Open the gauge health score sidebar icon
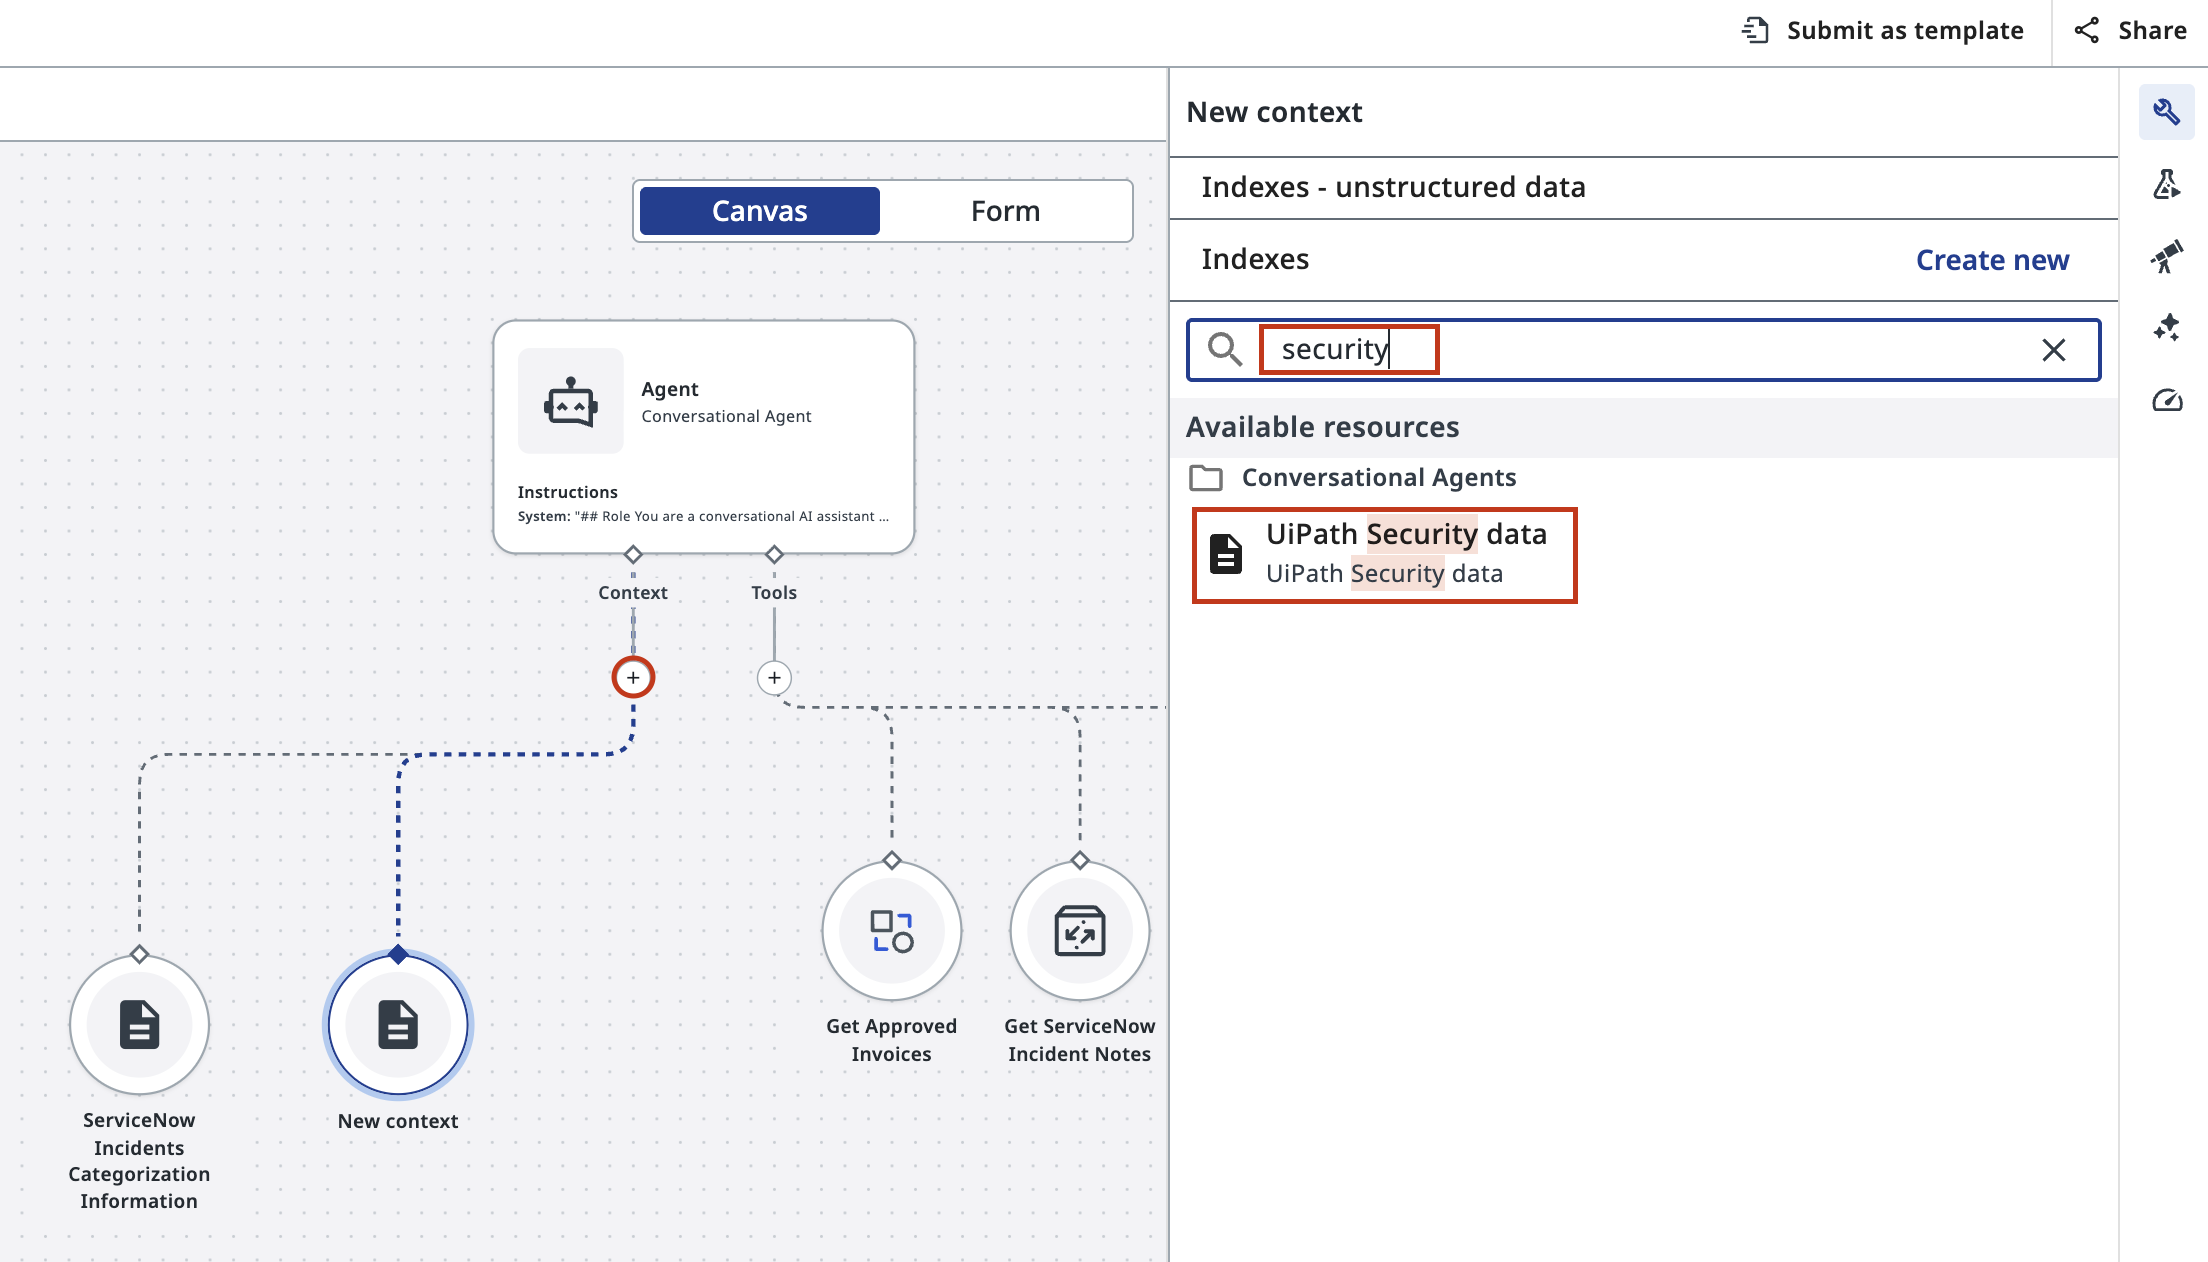The height and width of the screenshot is (1262, 2208). [x=2166, y=401]
